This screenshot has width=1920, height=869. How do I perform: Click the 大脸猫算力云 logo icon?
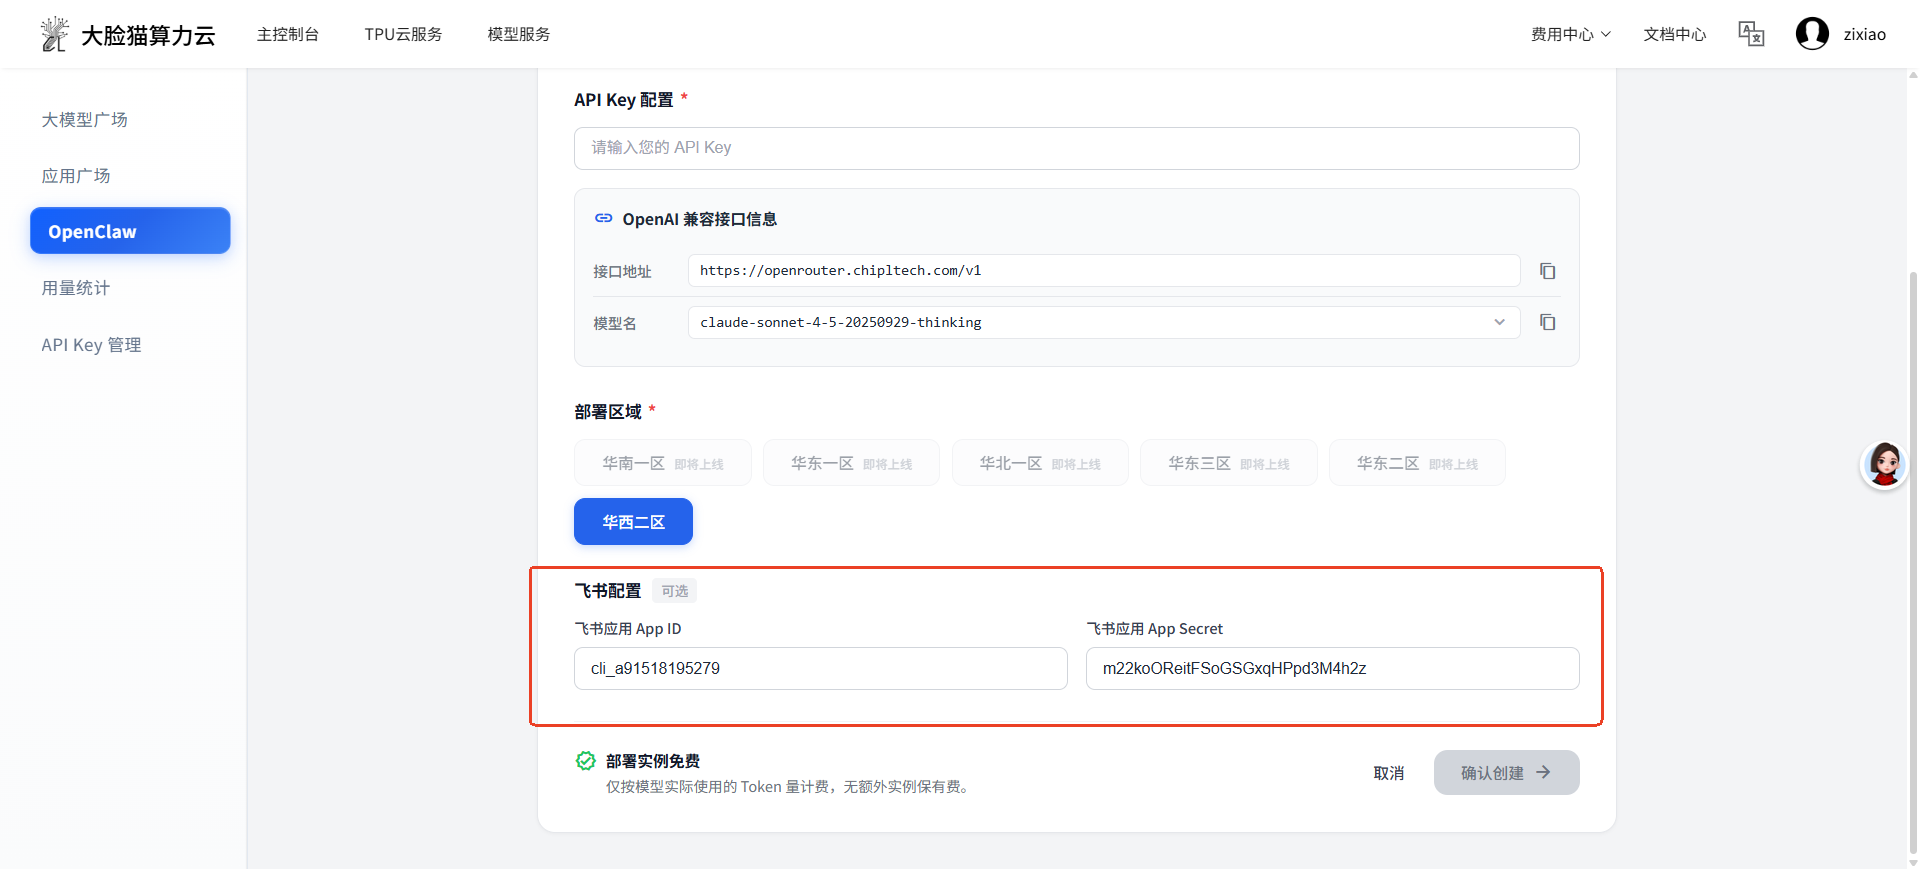[x=54, y=34]
